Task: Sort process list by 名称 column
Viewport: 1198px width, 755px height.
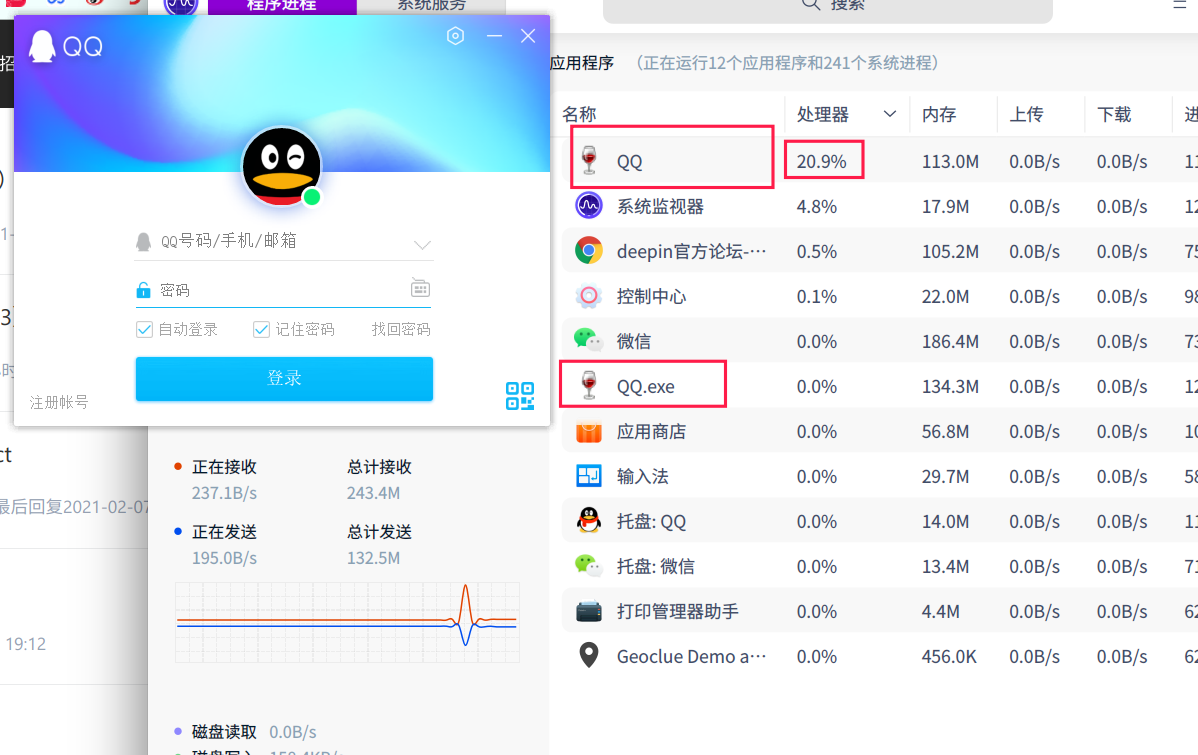Action: click(x=579, y=115)
